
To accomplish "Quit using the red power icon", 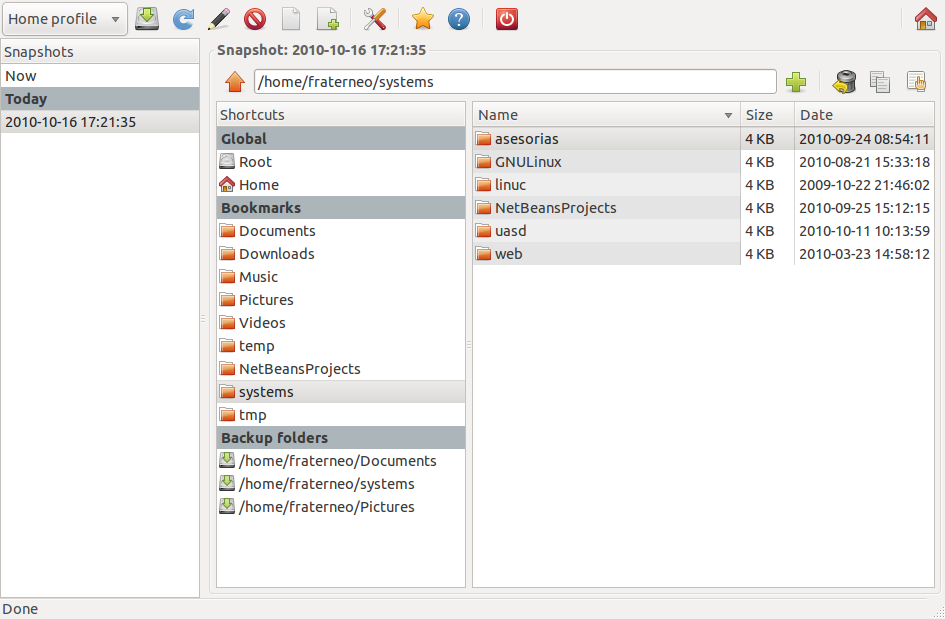I will coord(506,19).
